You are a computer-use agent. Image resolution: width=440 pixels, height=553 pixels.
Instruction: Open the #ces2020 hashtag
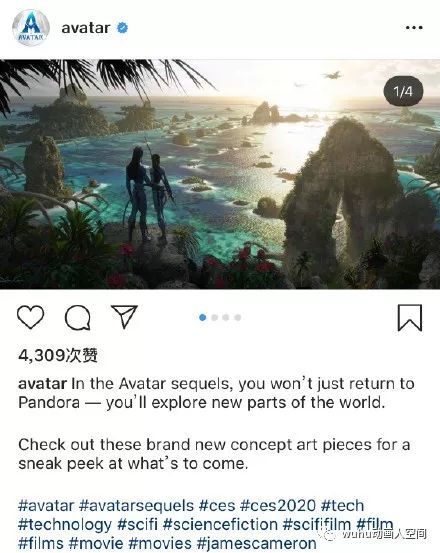(278, 506)
